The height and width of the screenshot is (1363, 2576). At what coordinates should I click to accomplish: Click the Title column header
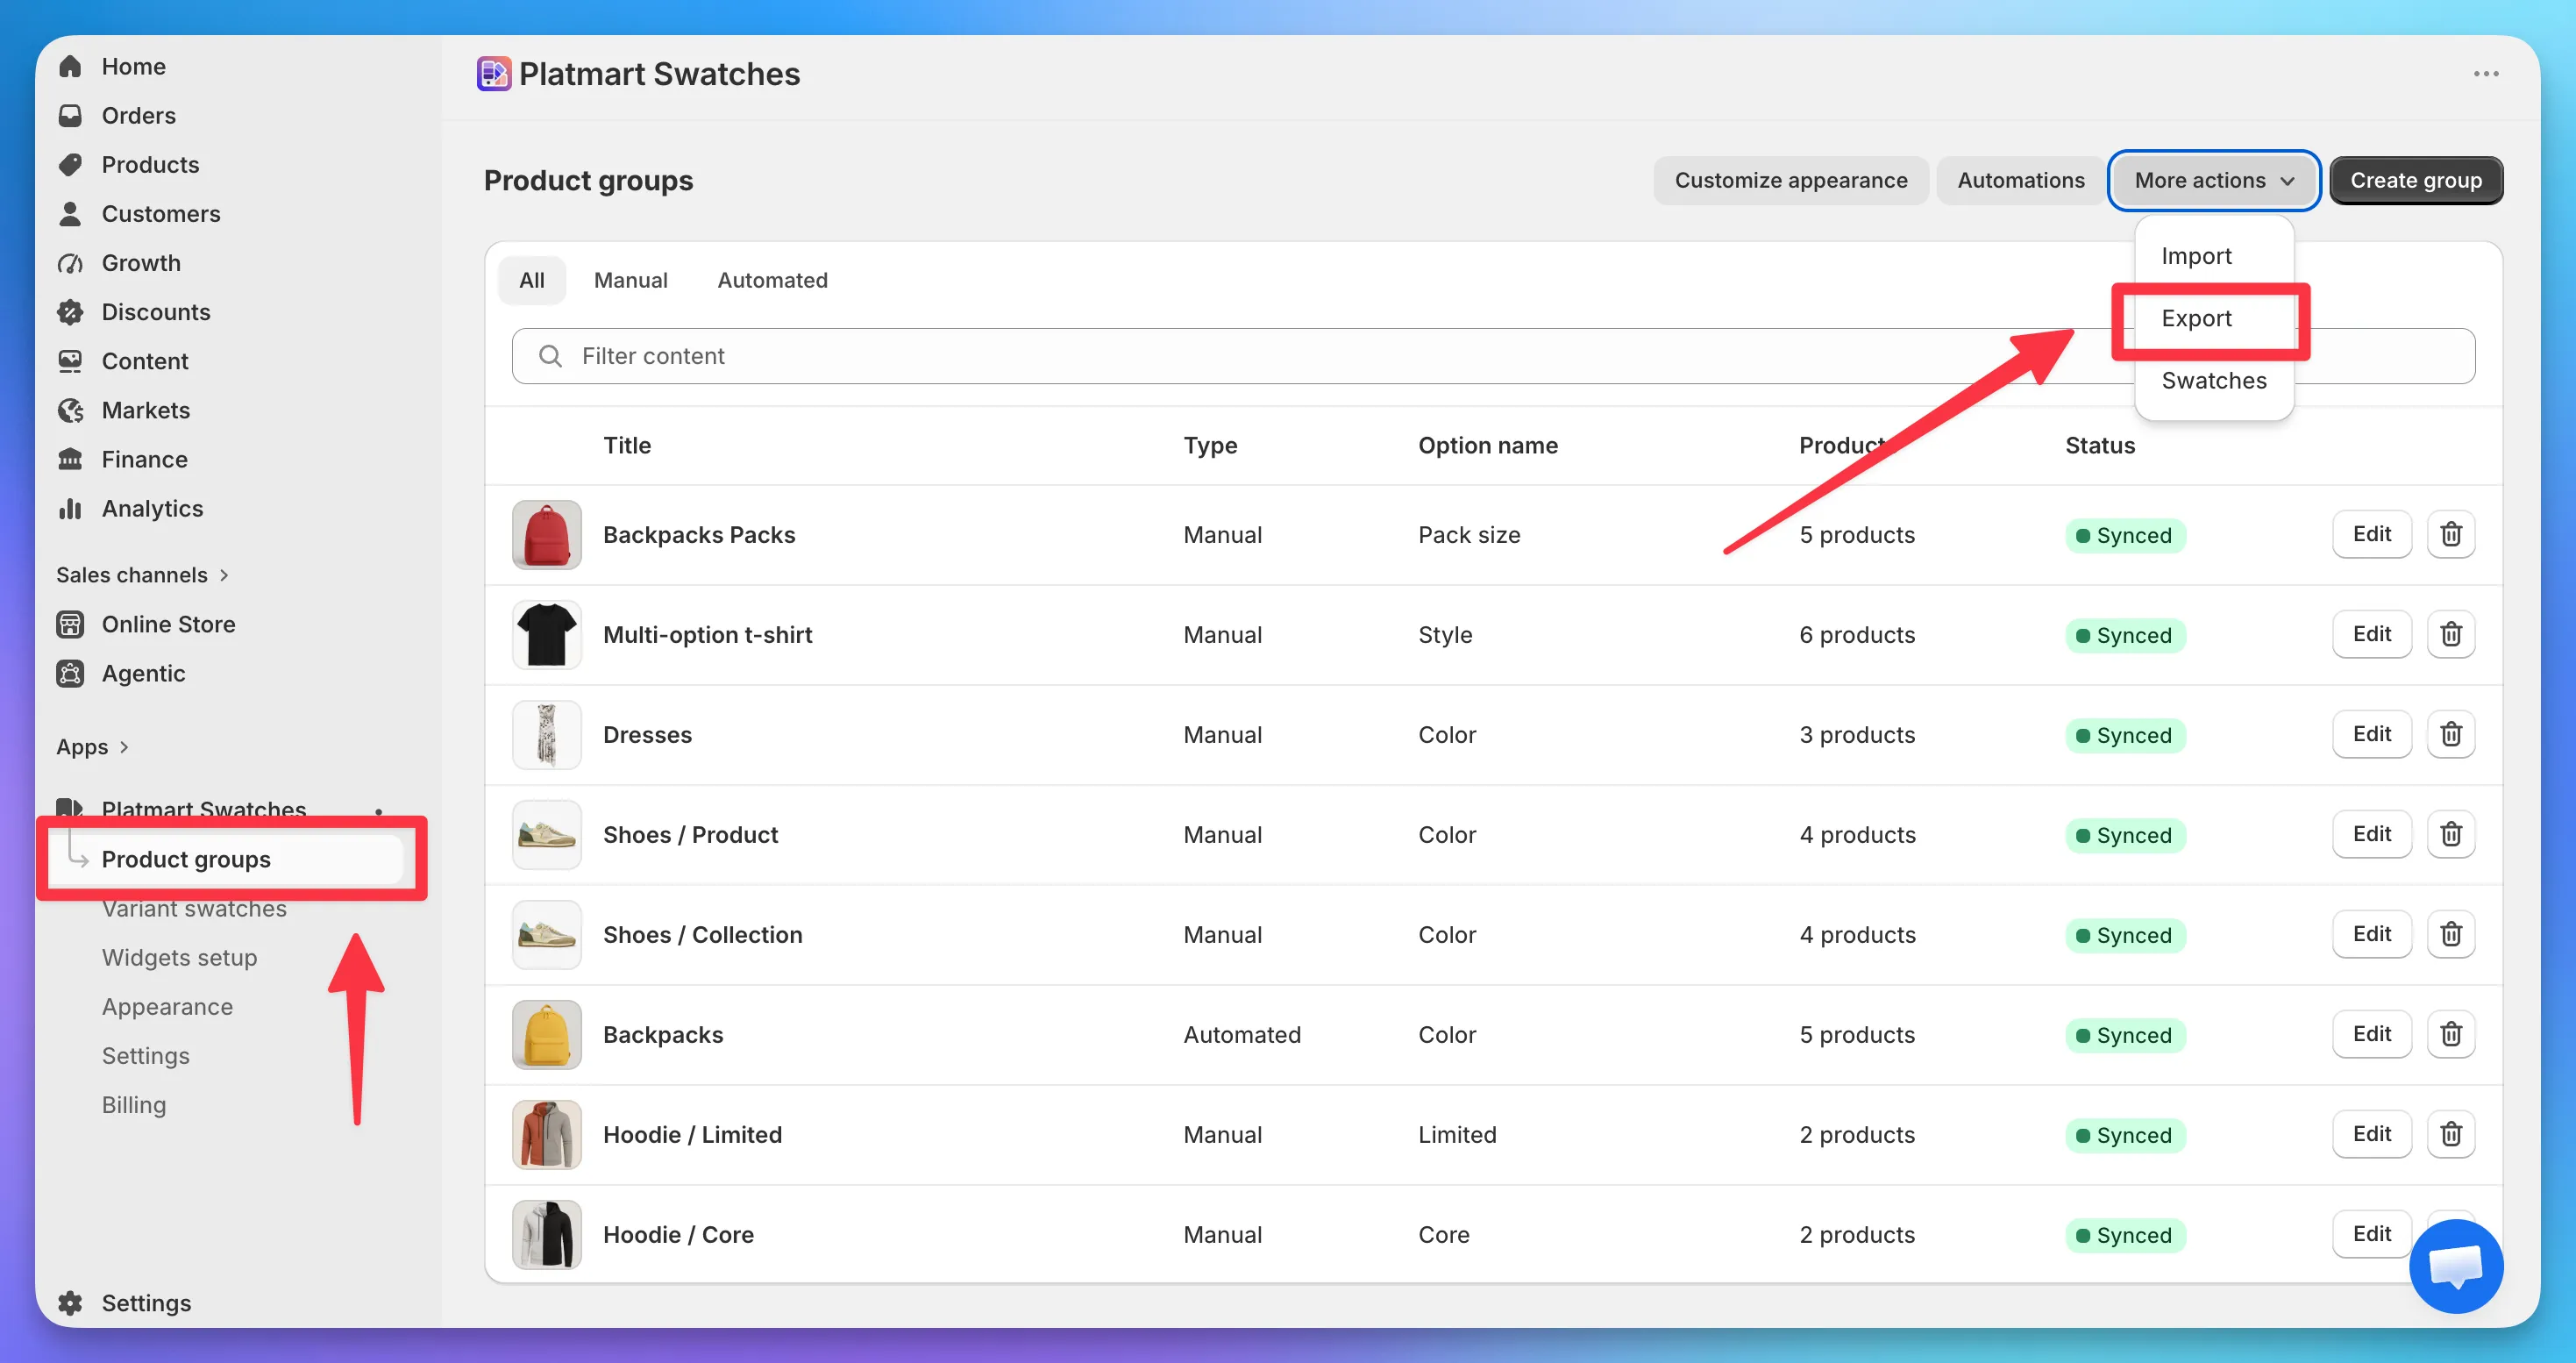pyautogui.click(x=627, y=445)
